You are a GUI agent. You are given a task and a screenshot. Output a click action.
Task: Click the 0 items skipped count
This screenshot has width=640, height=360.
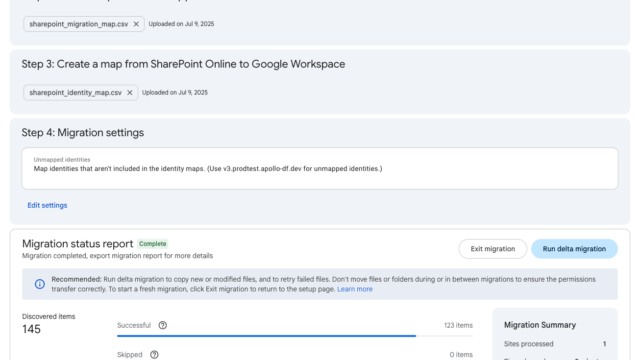461,355
